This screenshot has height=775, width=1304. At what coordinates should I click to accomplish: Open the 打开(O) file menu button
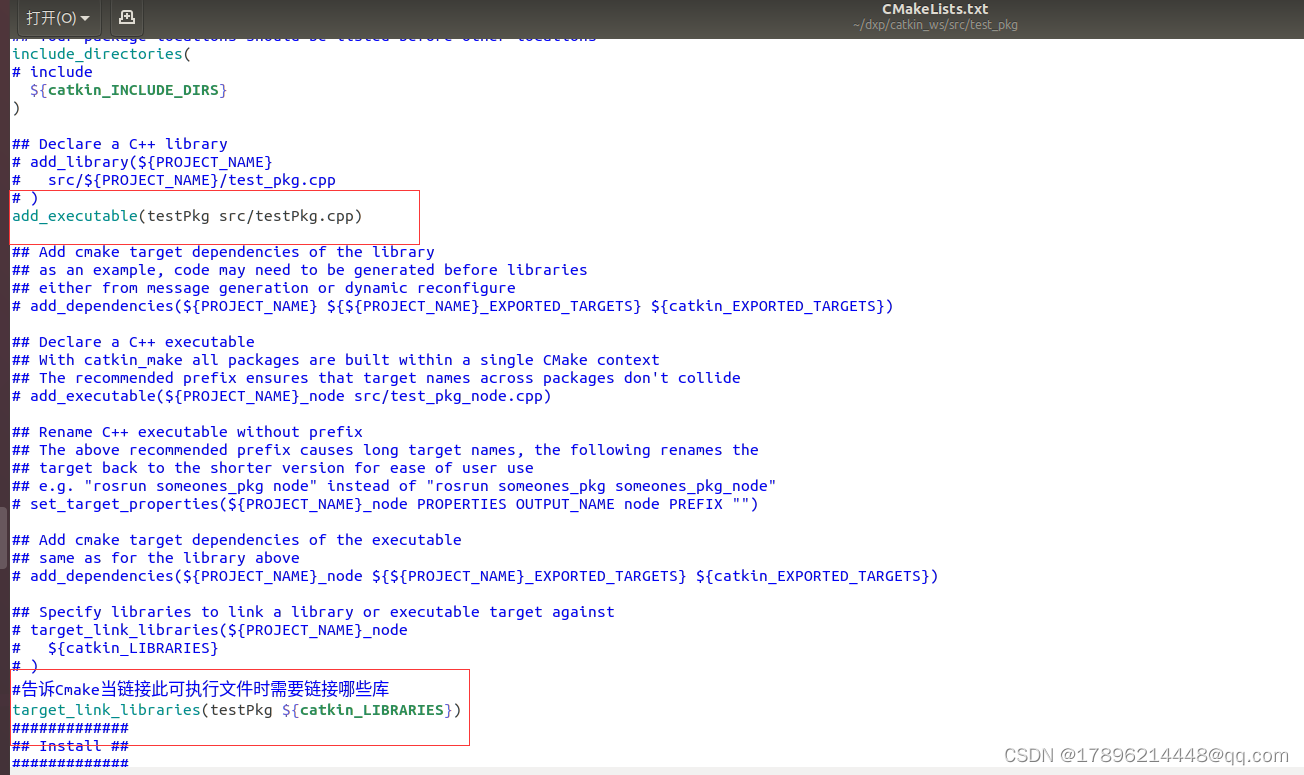coord(57,17)
